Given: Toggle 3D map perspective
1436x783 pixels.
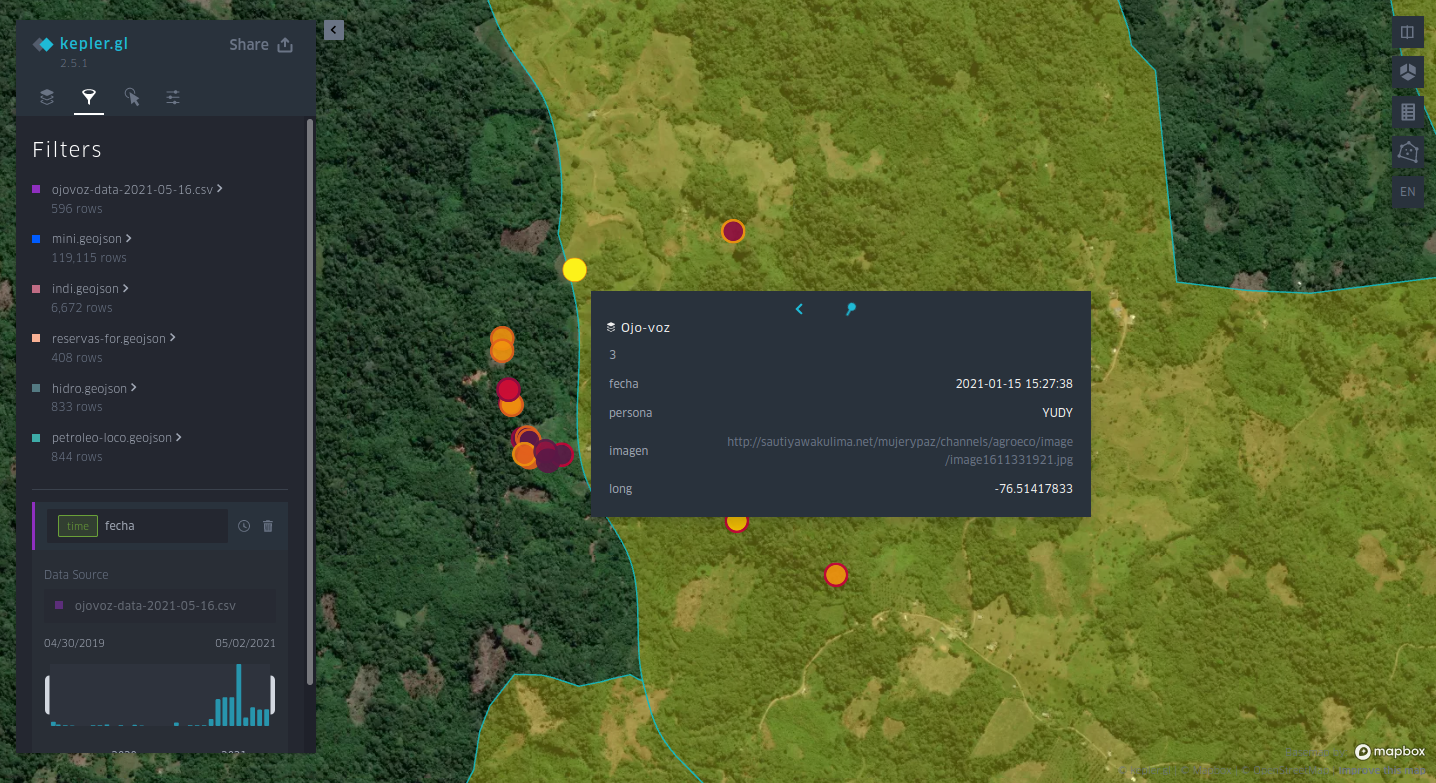Looking at the screenshot, I should point(1408,71).
